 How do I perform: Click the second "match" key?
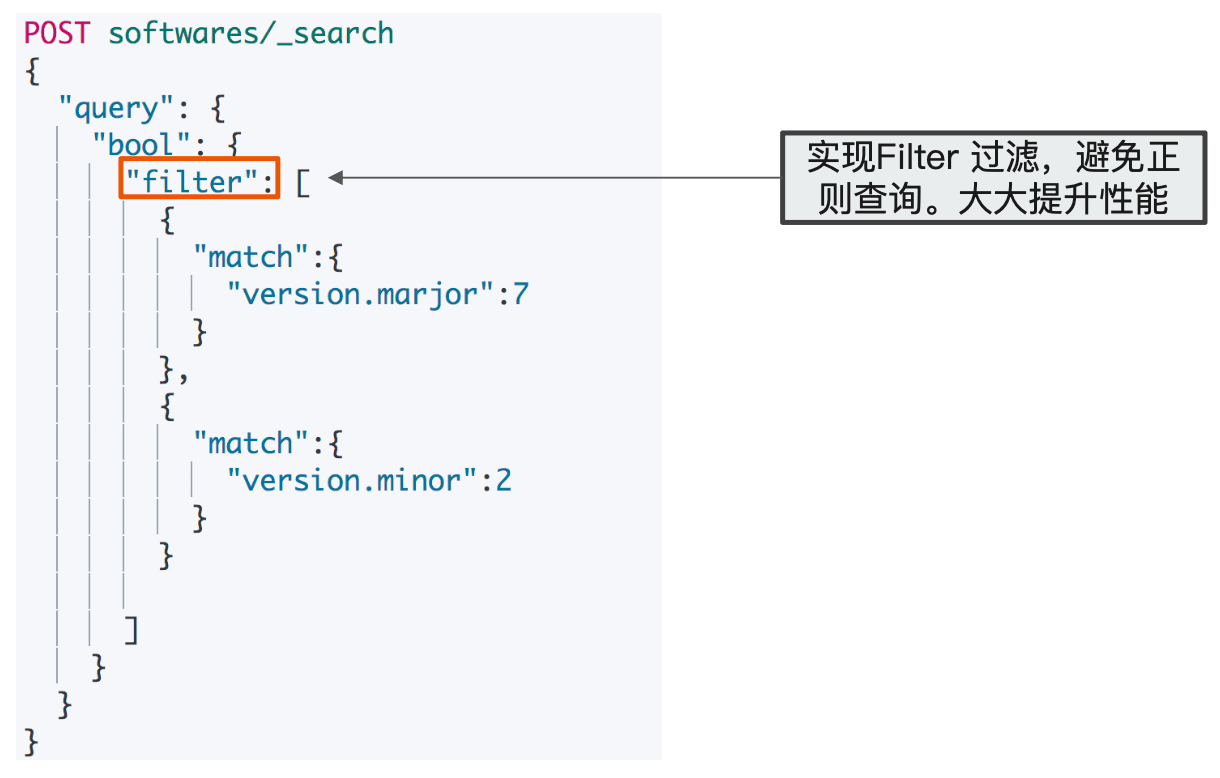(x=250, y=443)
